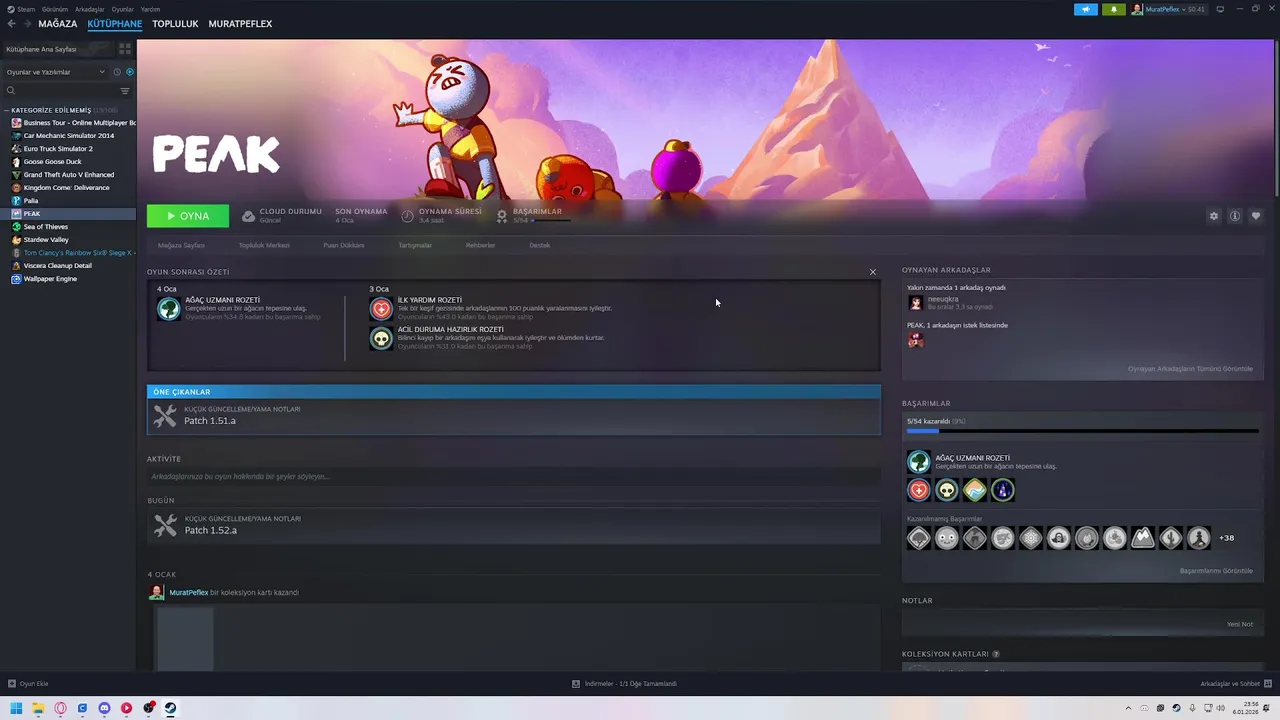The height and width of the screenshot is (720, 1280).
Task: Select Car Mechanic Simulator 2014
Action: point(68,136)
